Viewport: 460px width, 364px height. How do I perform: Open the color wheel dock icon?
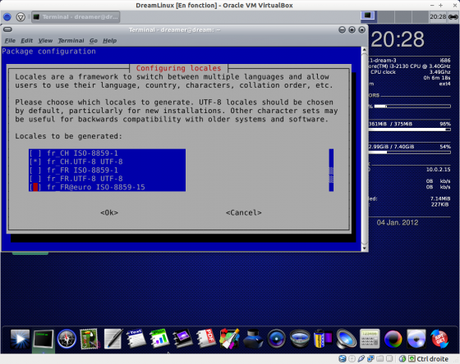393,339
